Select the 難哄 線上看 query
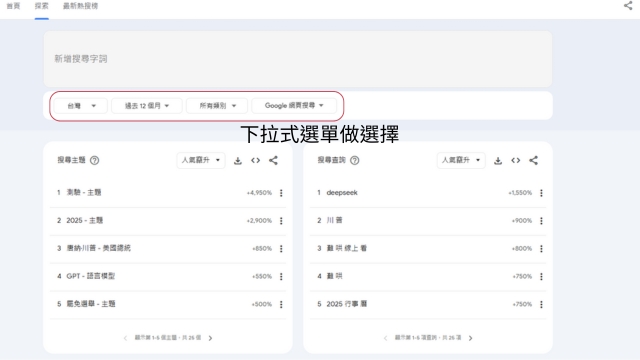The height and width of the screenshot is (360, 640). (347, 248)
